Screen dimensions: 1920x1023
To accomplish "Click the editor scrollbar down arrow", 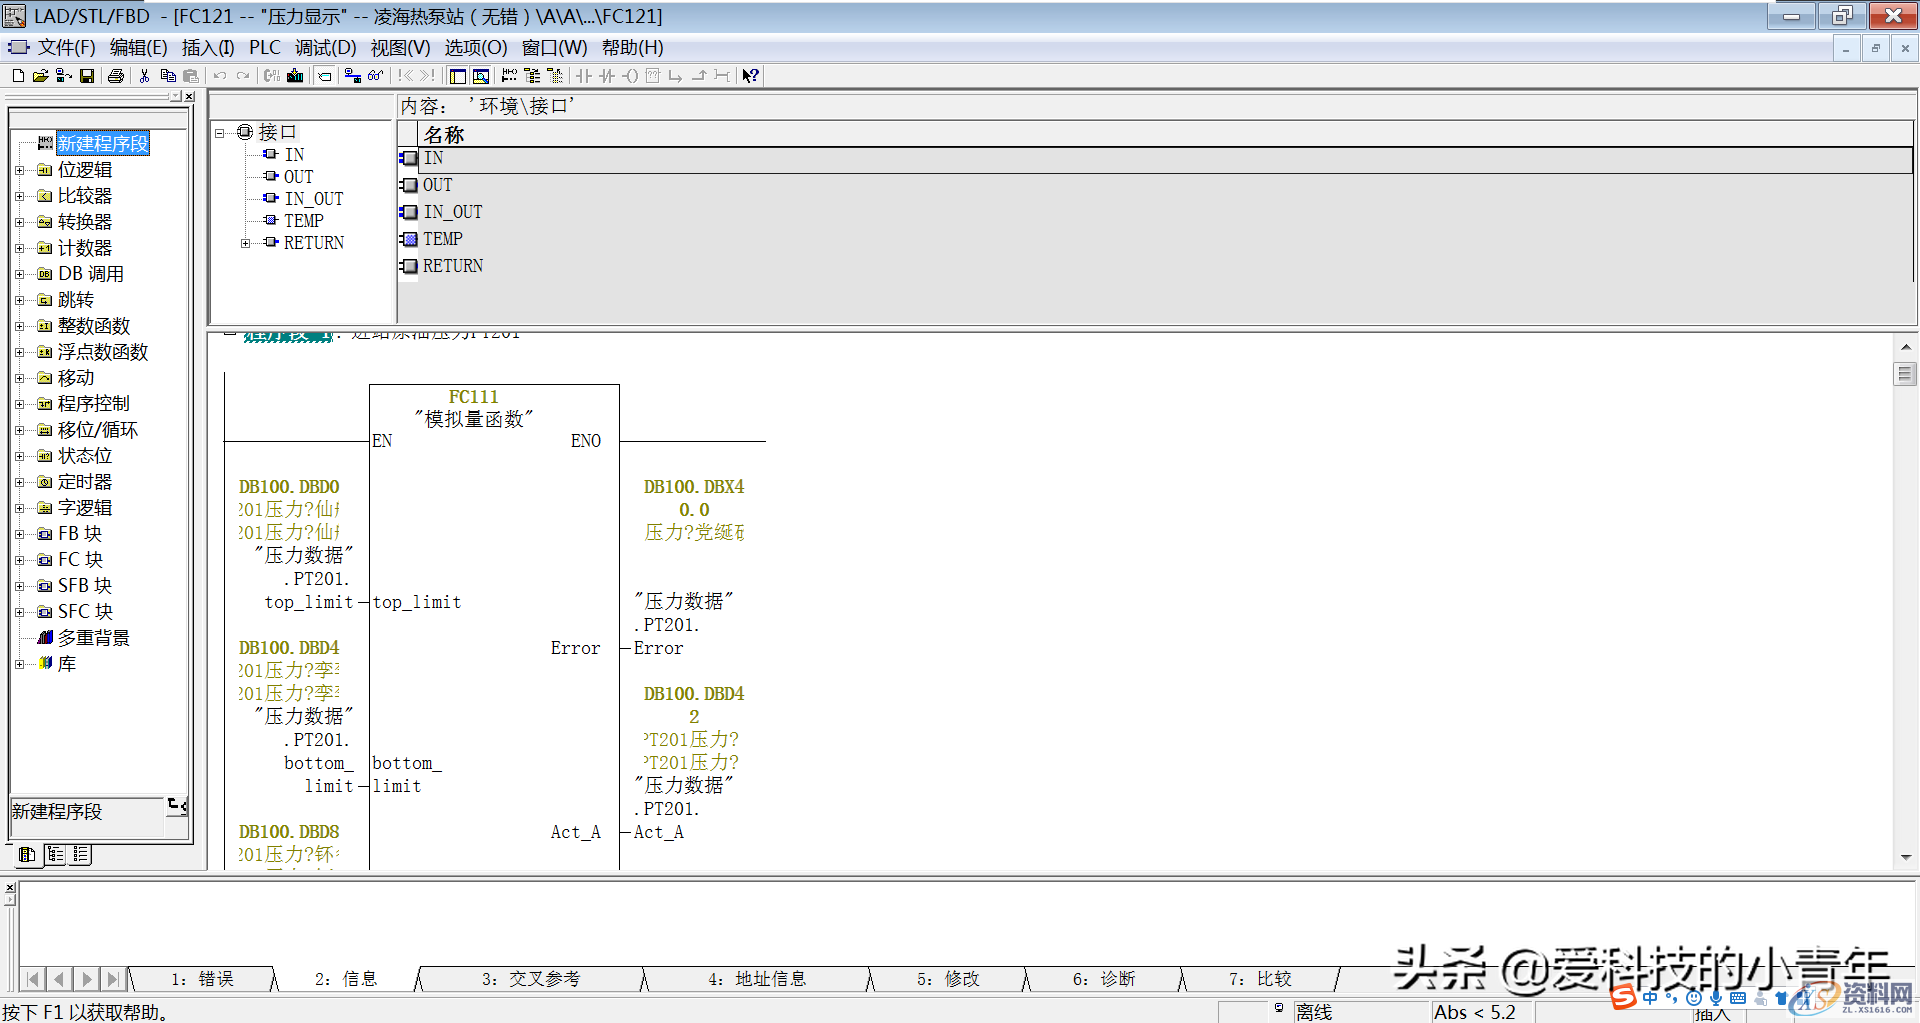I will (1906, 857).
